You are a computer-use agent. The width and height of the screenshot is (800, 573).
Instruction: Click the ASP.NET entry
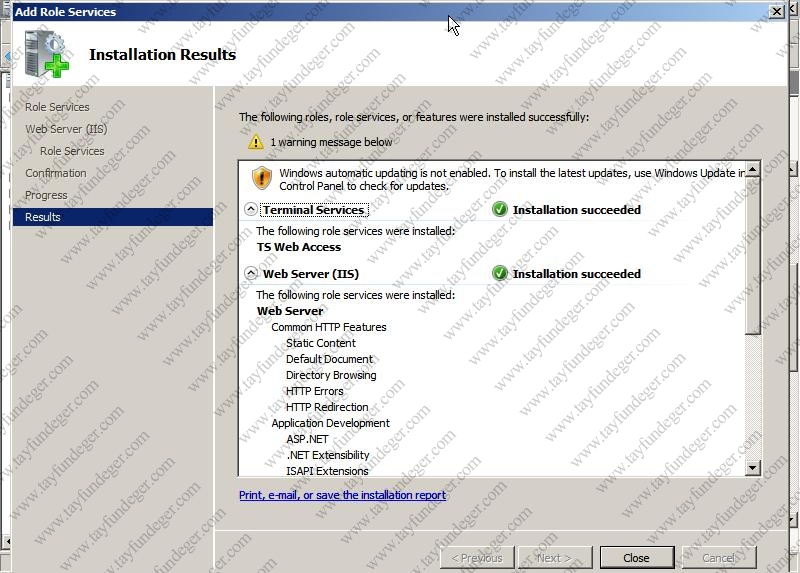pyautogui.click(x=307, y=439)
